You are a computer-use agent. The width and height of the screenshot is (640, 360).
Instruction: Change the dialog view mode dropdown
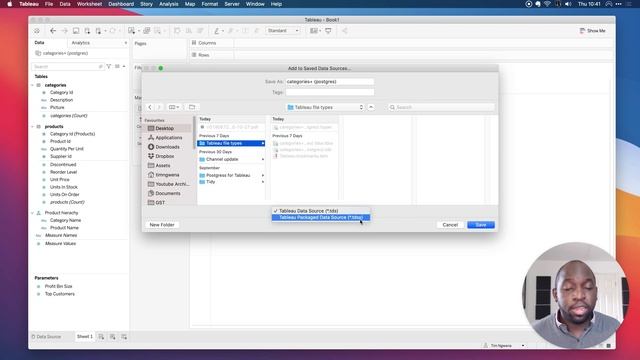[x=174, y=107]
